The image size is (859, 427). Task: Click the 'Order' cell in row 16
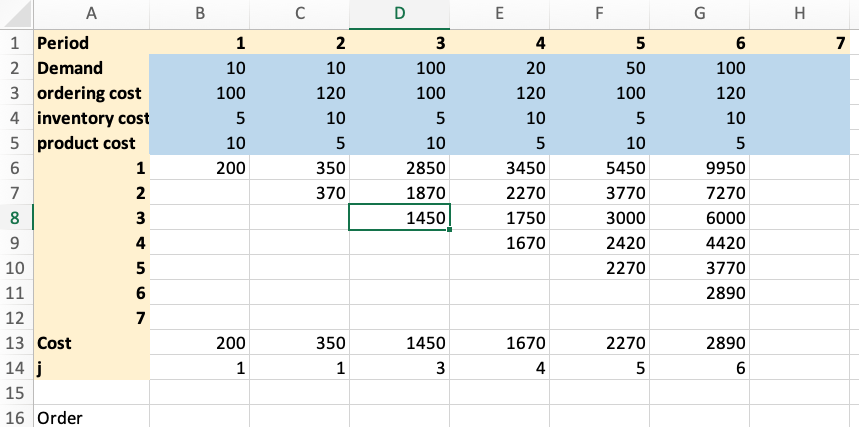(x=91, y=418)
